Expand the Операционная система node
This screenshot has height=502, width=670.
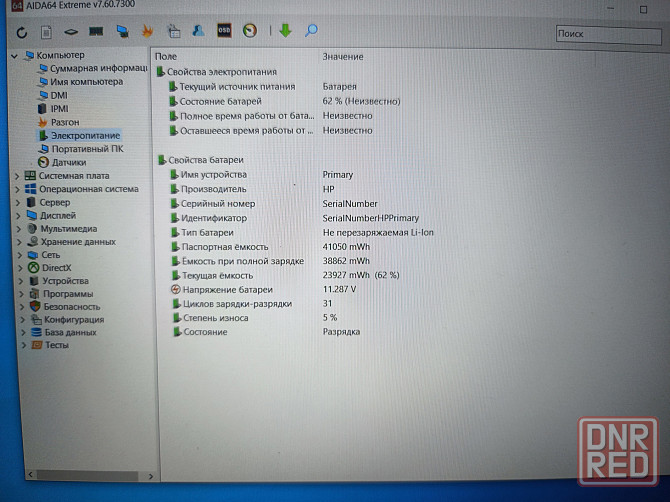(x=18, y=189)
